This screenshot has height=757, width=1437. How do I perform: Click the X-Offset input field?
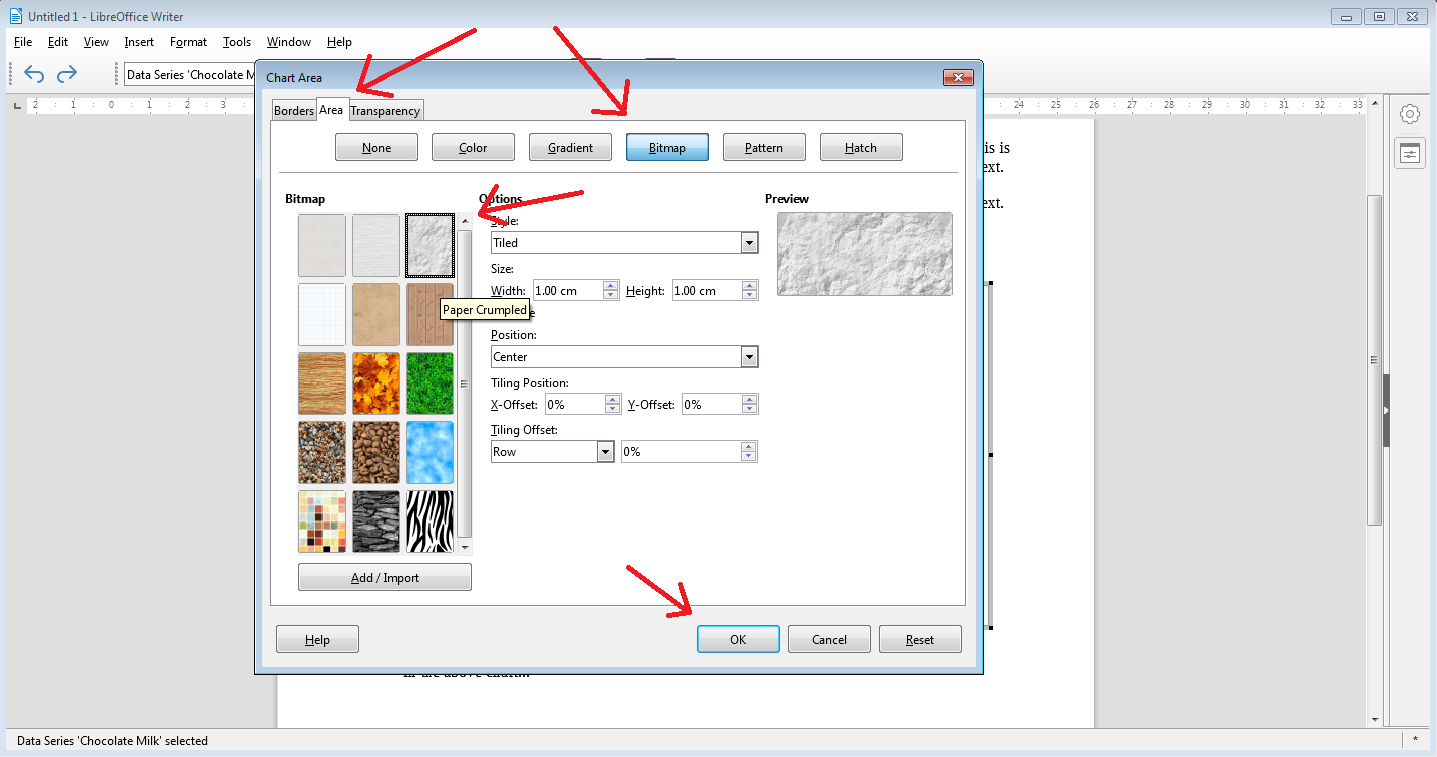pos(574,404)
